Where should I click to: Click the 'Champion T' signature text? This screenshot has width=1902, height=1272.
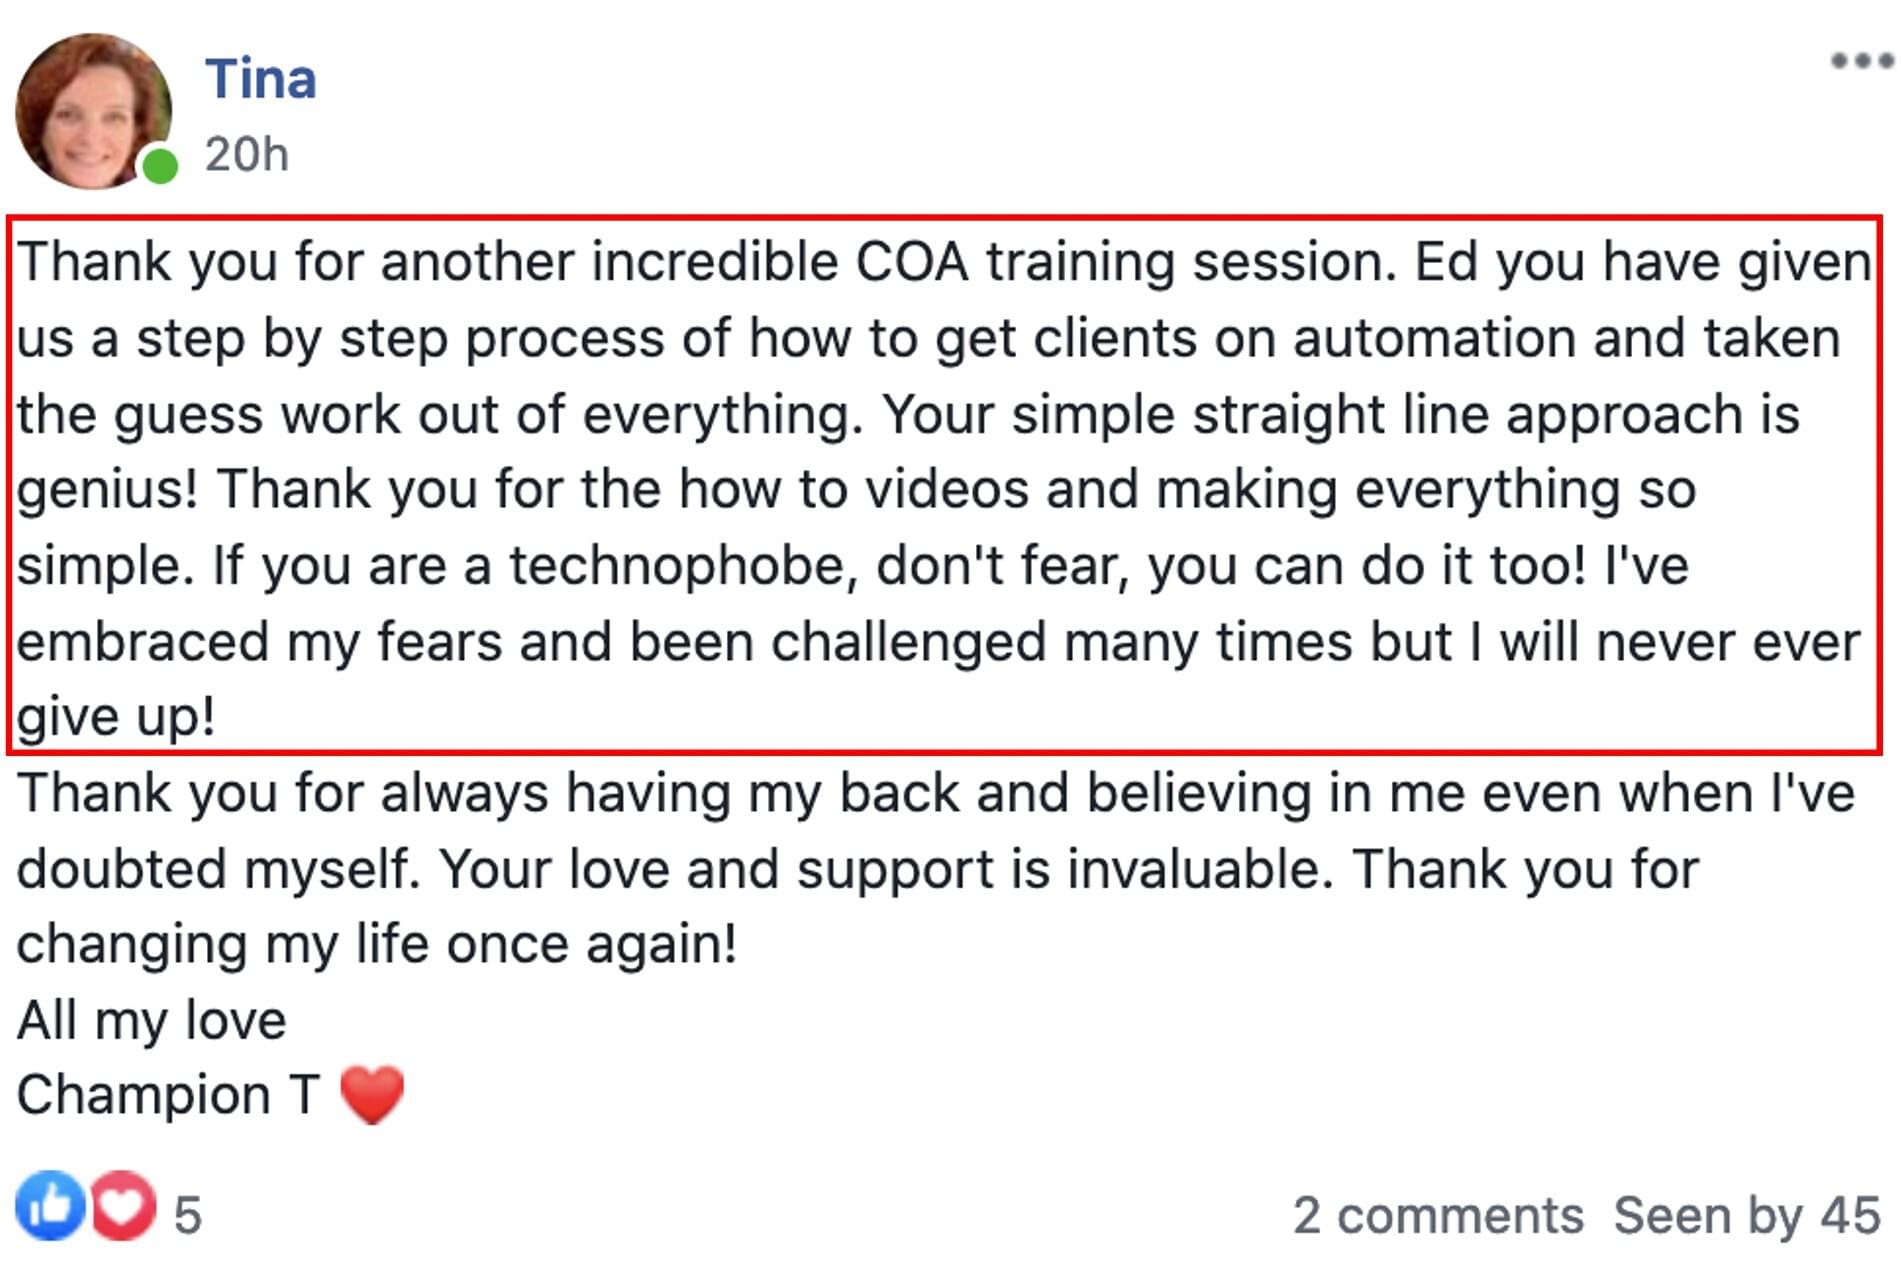[x=169, y=1095]
